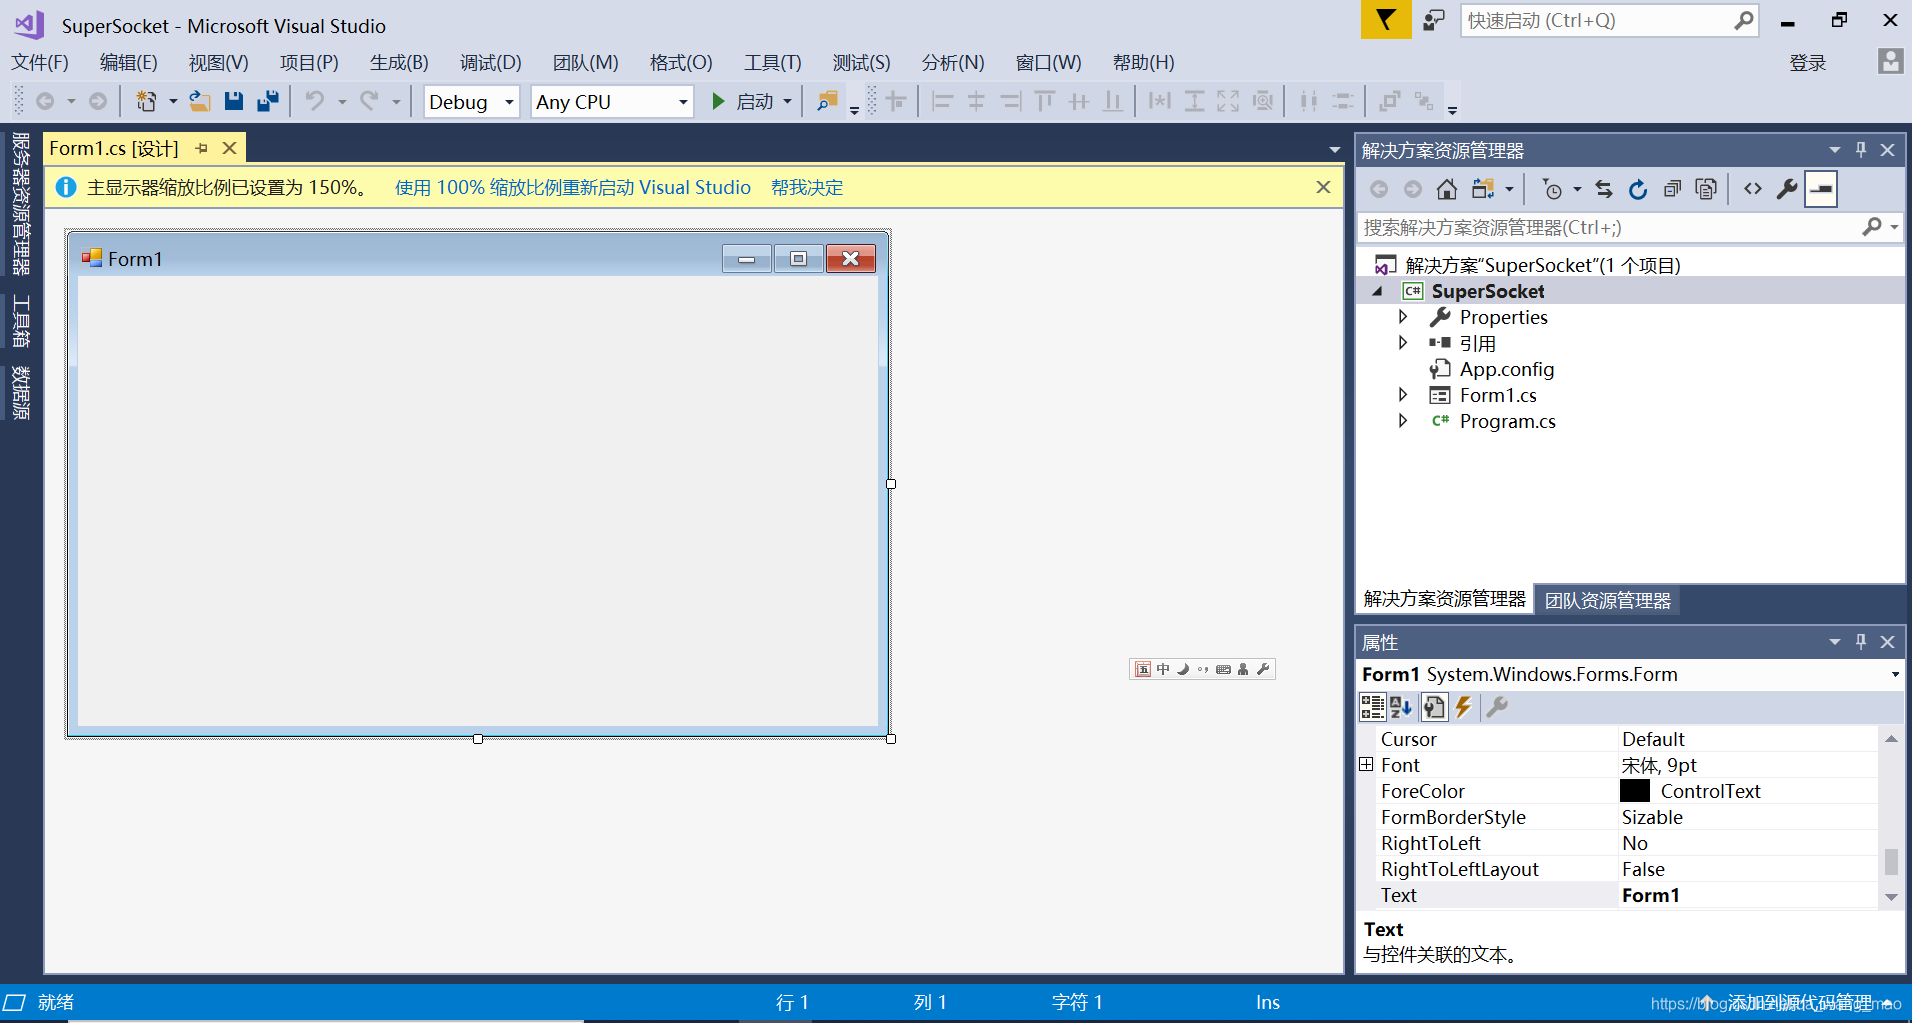Click the feedback flag notification icon
This screenshot has height=1023, width=1912.
1385,20
